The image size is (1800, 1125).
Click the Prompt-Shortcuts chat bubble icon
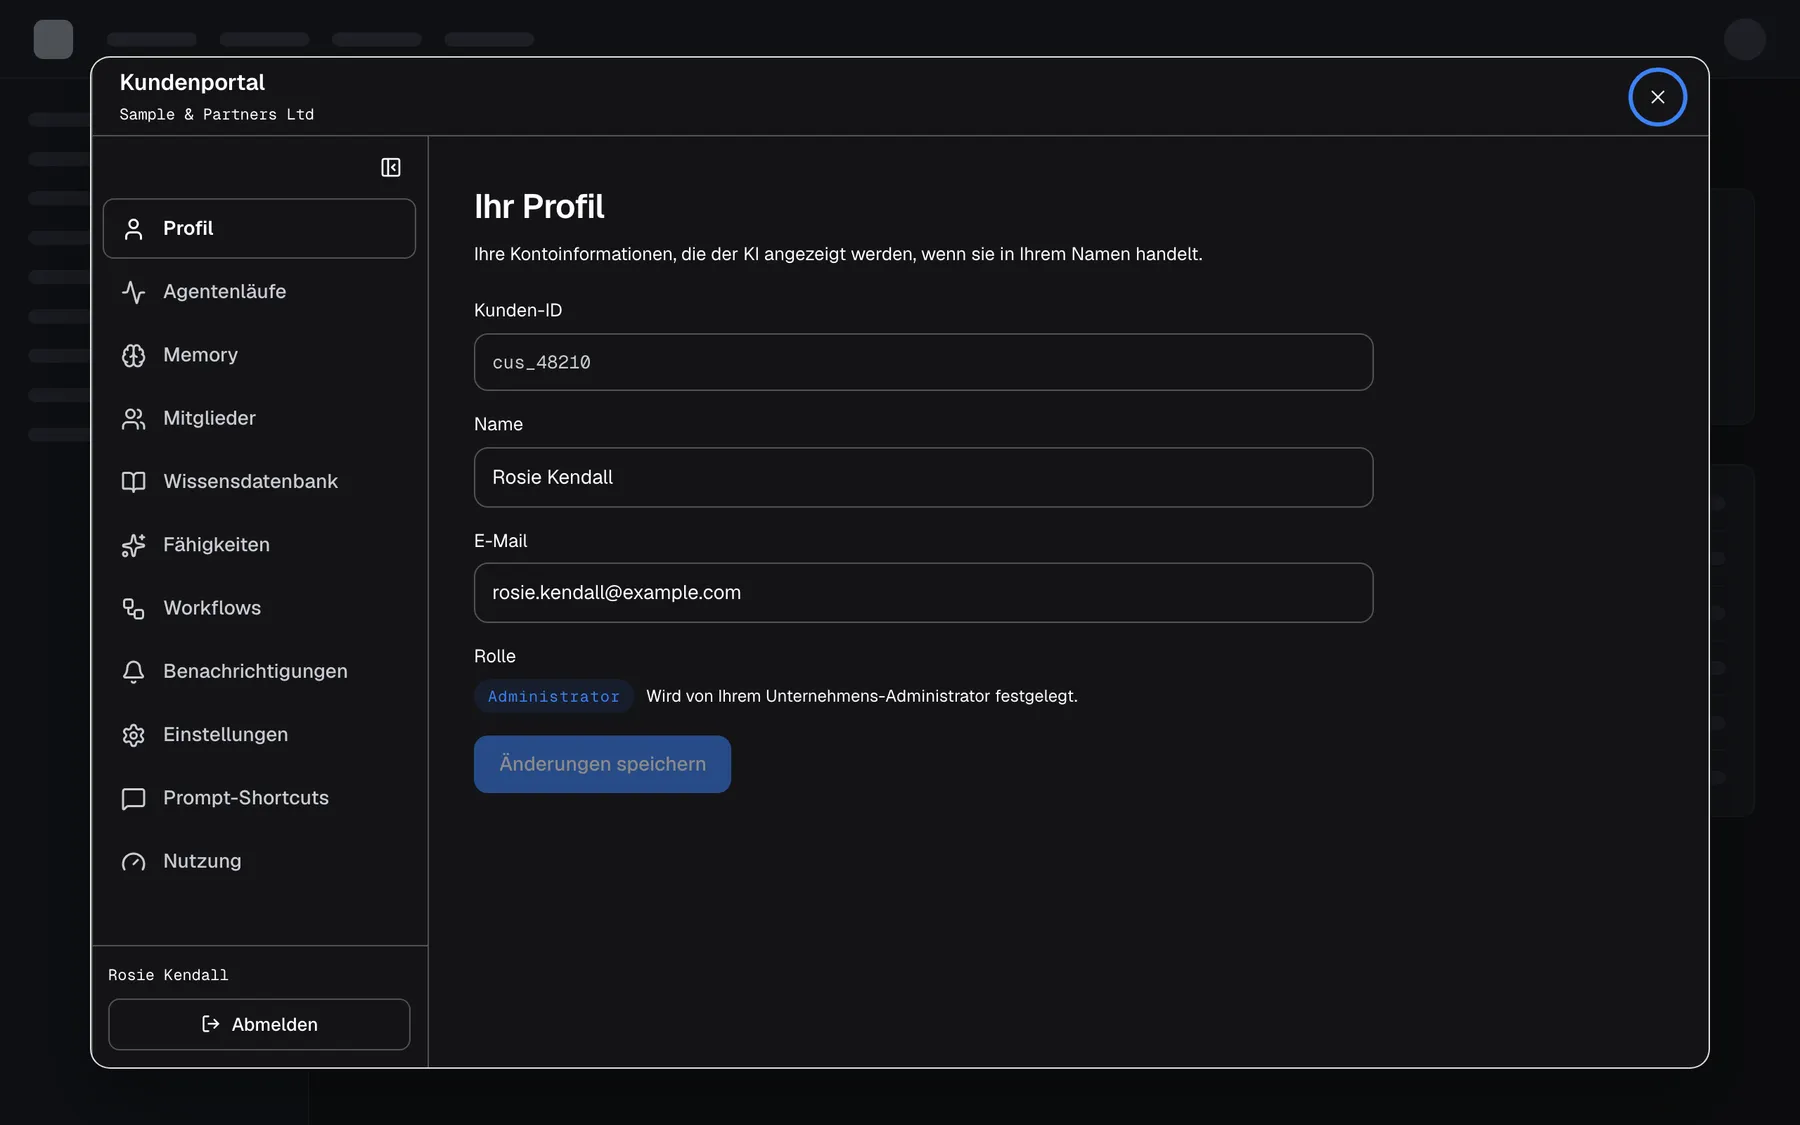tap(133, 798)
